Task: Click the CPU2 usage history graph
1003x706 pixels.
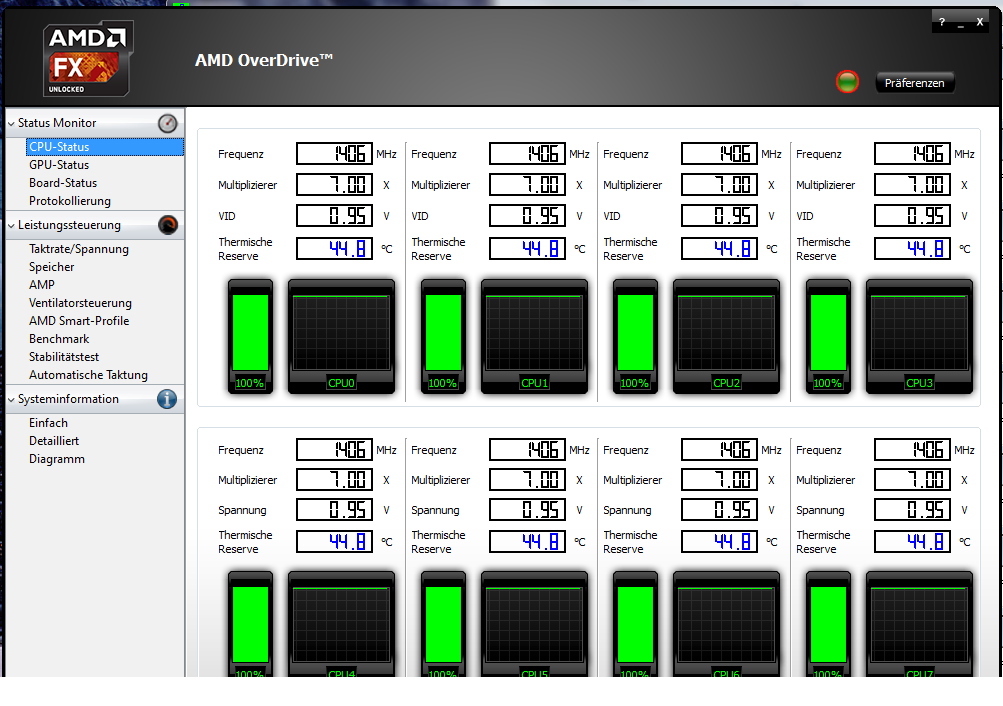Action: coord(727,335)
